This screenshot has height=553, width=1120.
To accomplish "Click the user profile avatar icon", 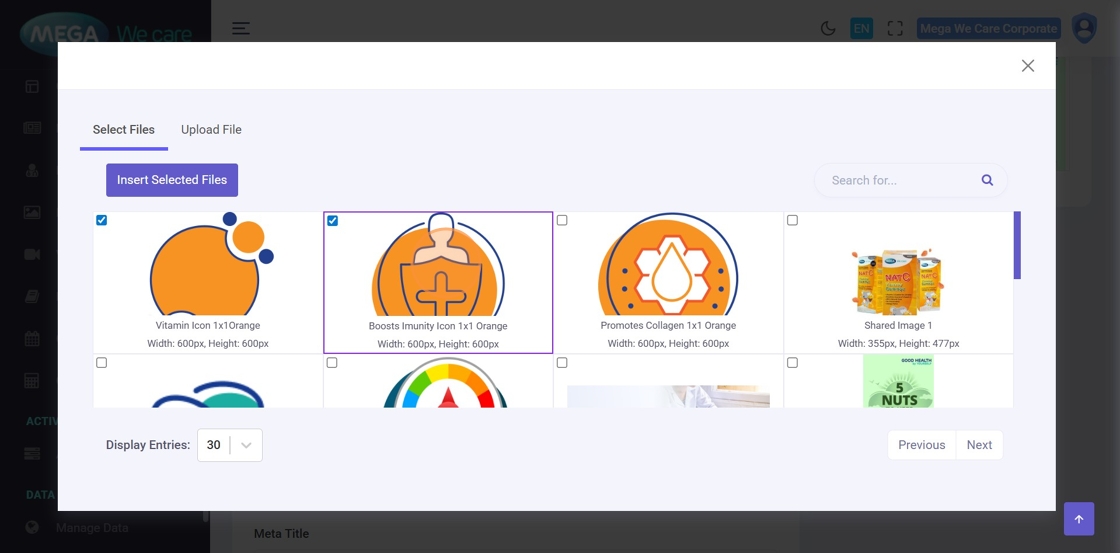I will pos(1084,28).
